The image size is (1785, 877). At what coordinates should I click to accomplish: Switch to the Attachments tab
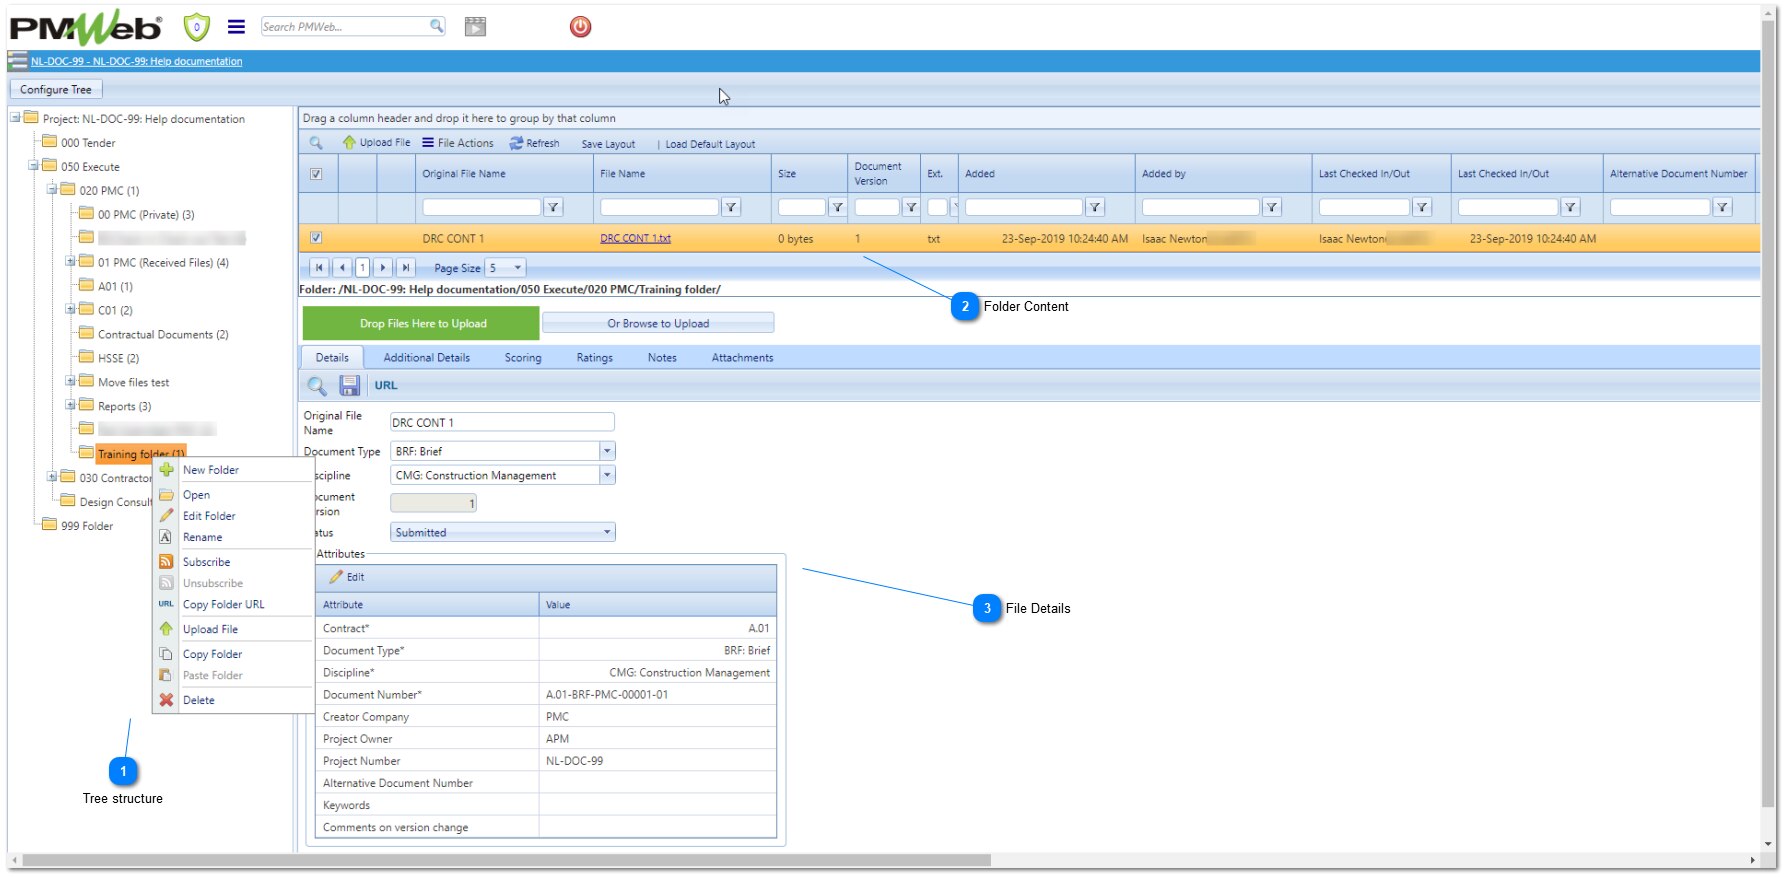point(742,358)
